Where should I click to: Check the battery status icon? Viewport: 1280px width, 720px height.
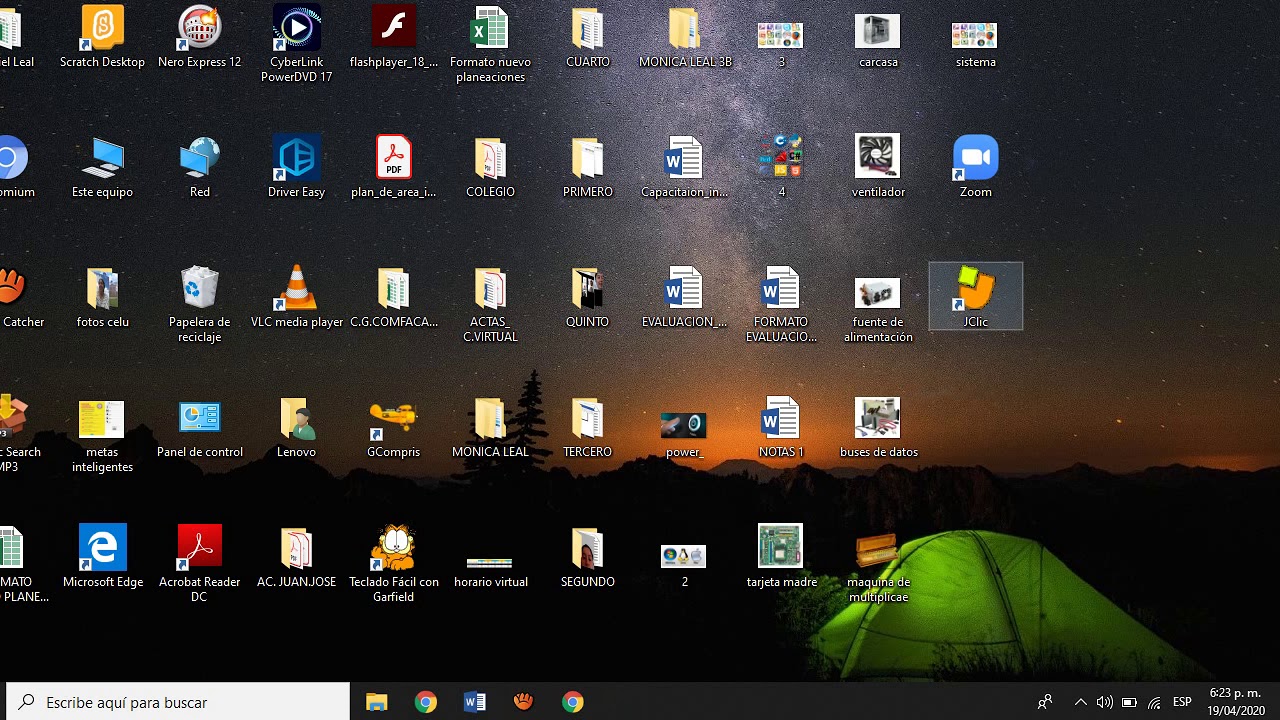[x=1129, y=702]
